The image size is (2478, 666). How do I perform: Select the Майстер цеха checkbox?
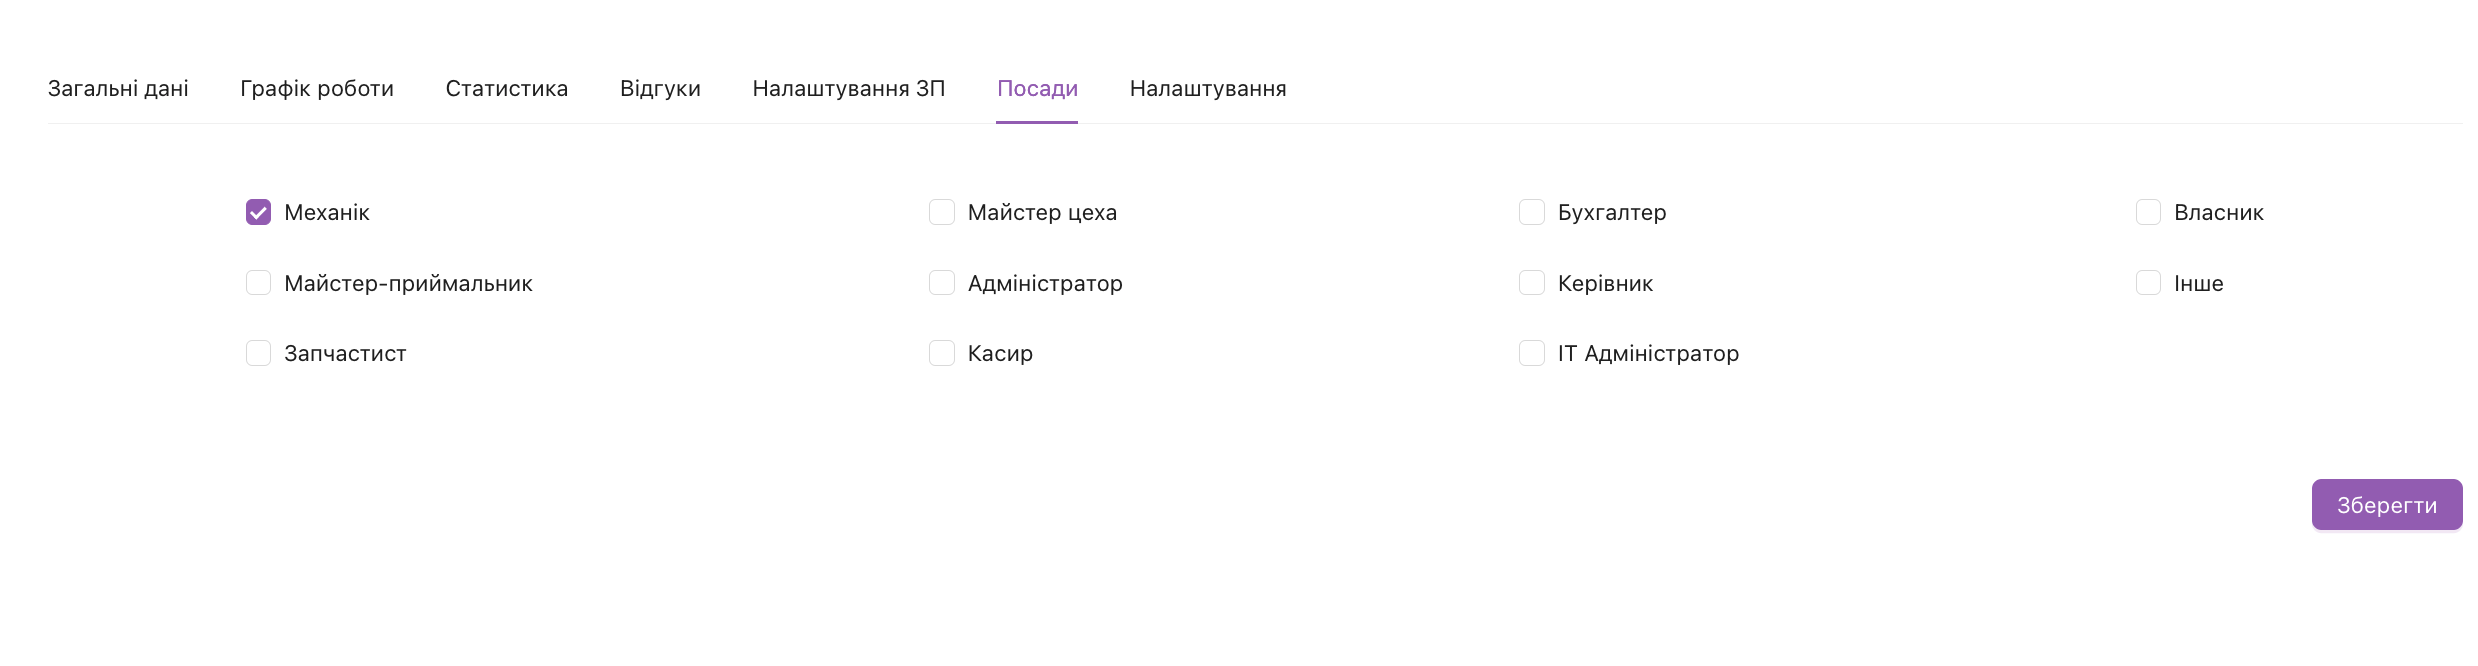942,212
